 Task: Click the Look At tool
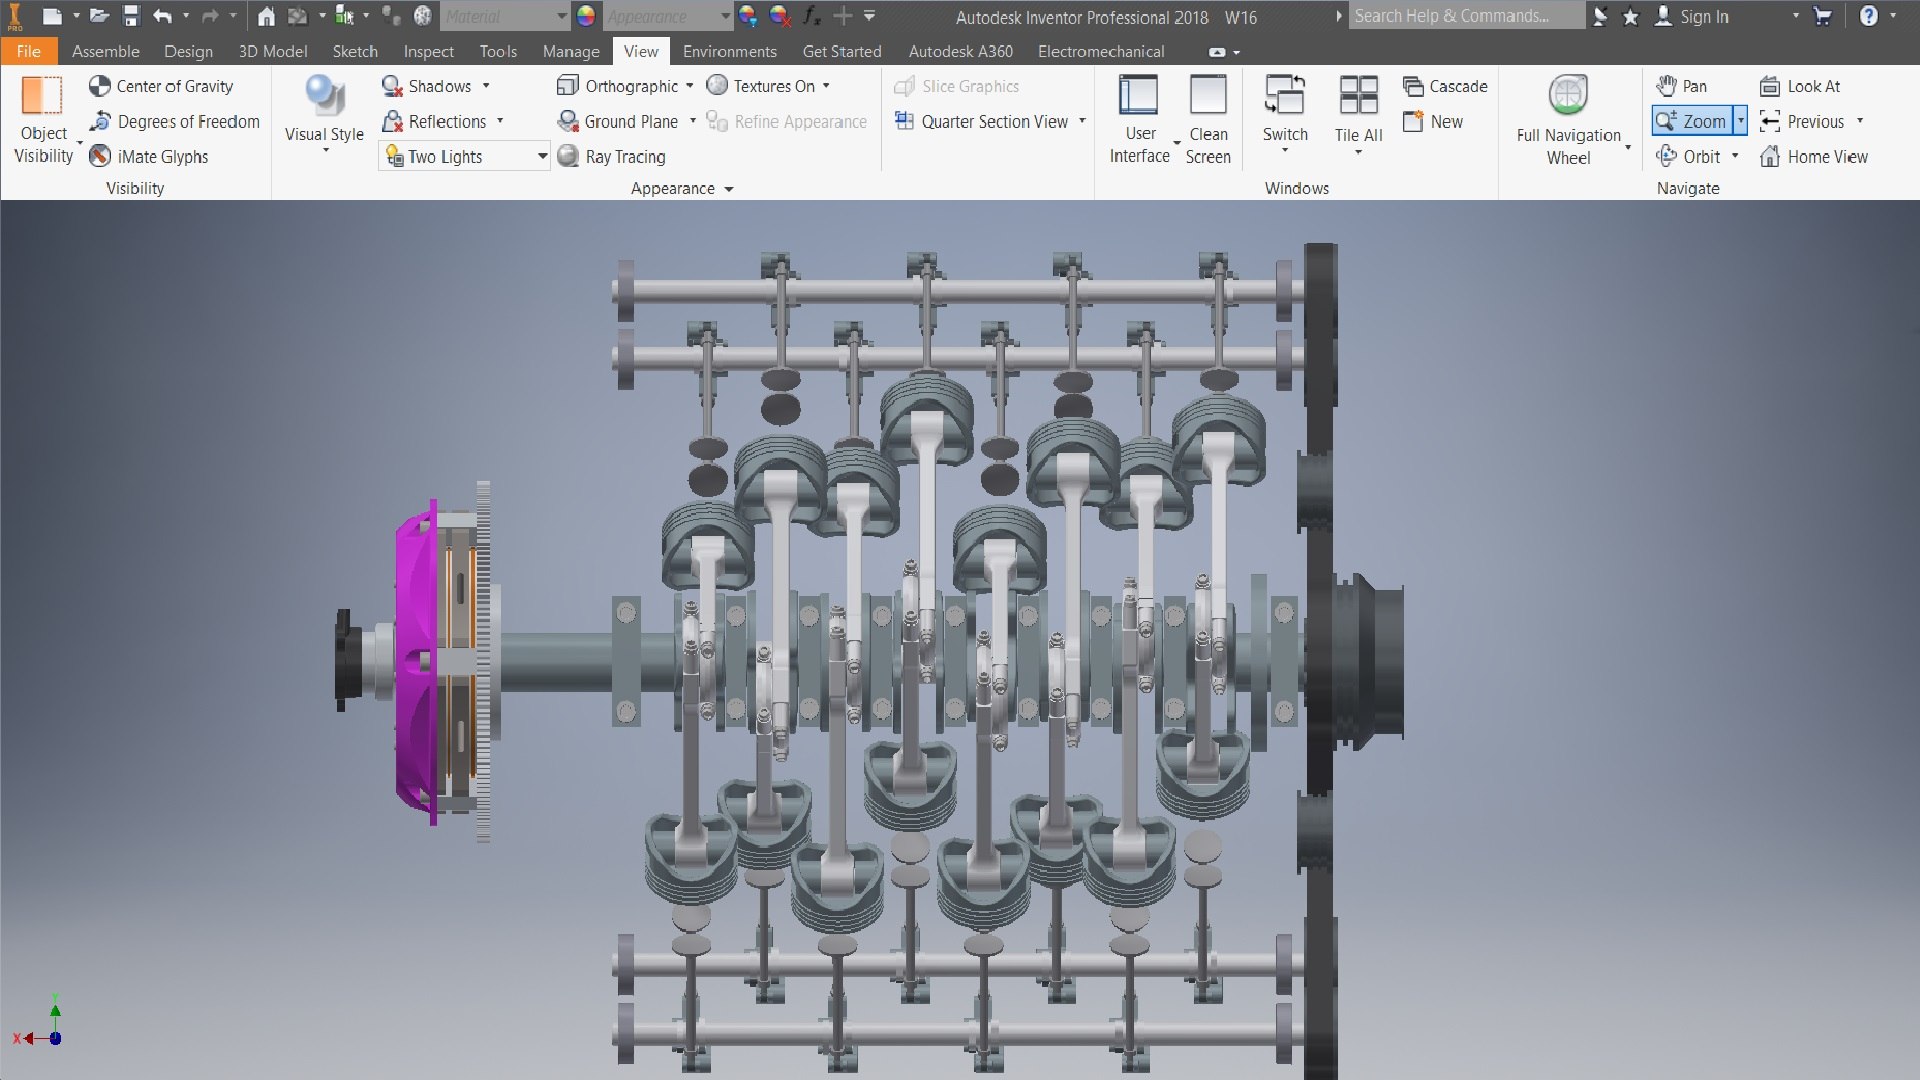pyautogui.click(x=1800, y=86)
